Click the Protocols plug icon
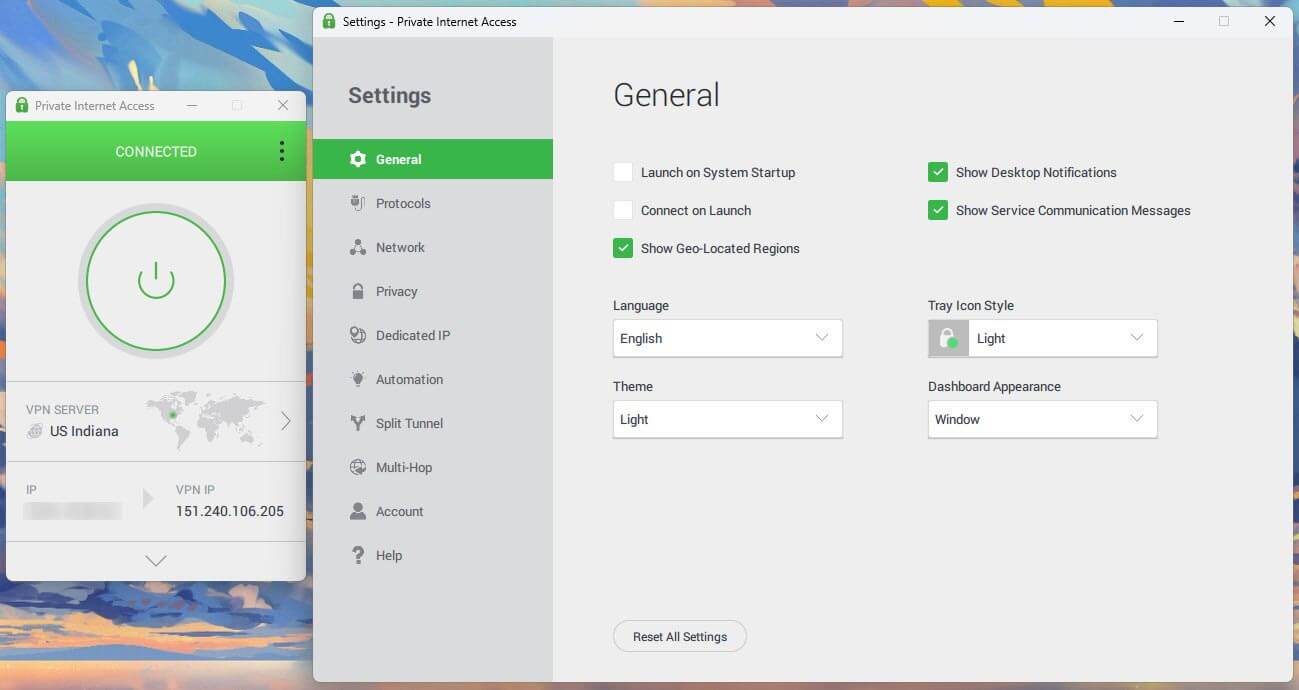This screenshot has width=1299, height=690. (358, 203)
